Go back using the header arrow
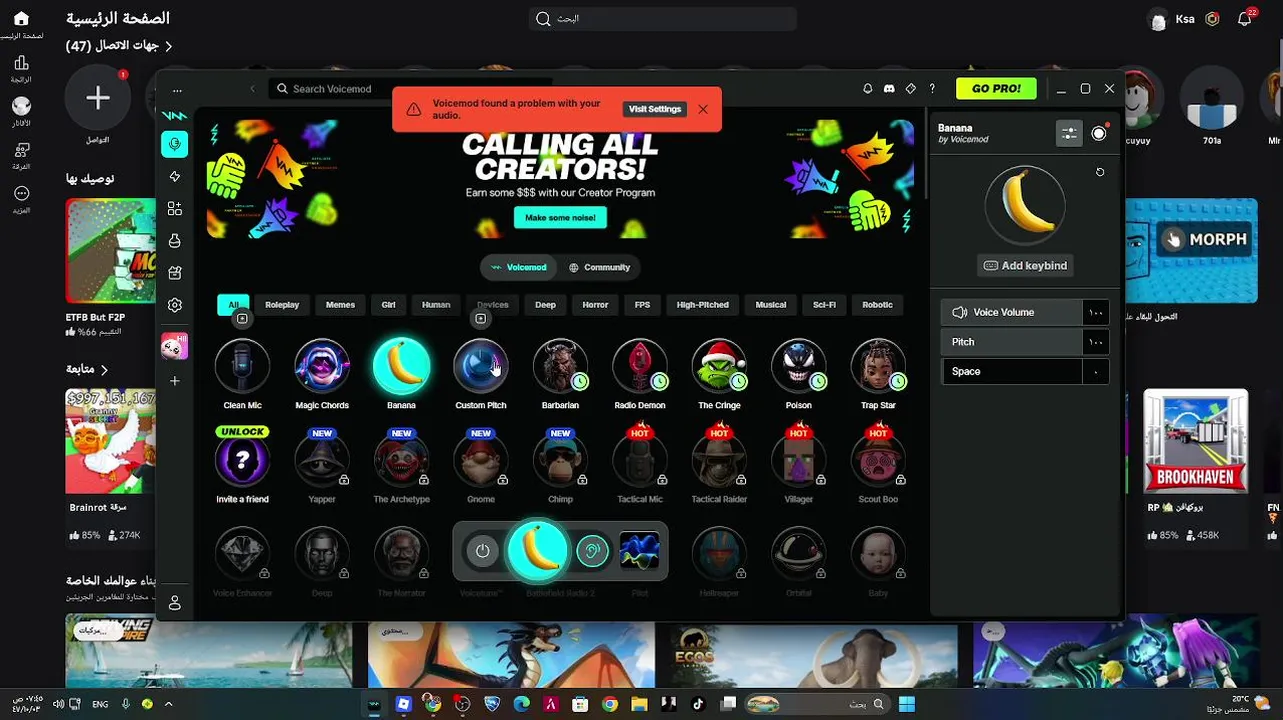Viewport: 1283px width, 720px height. (x=252, y=89)
